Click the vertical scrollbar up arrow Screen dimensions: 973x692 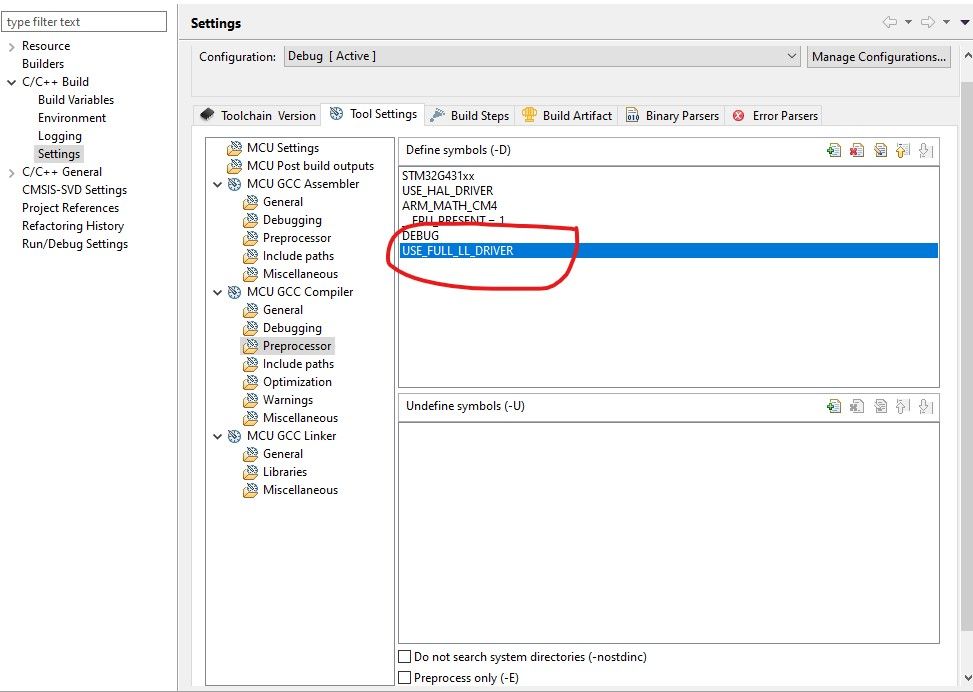[x=967, y=55]
